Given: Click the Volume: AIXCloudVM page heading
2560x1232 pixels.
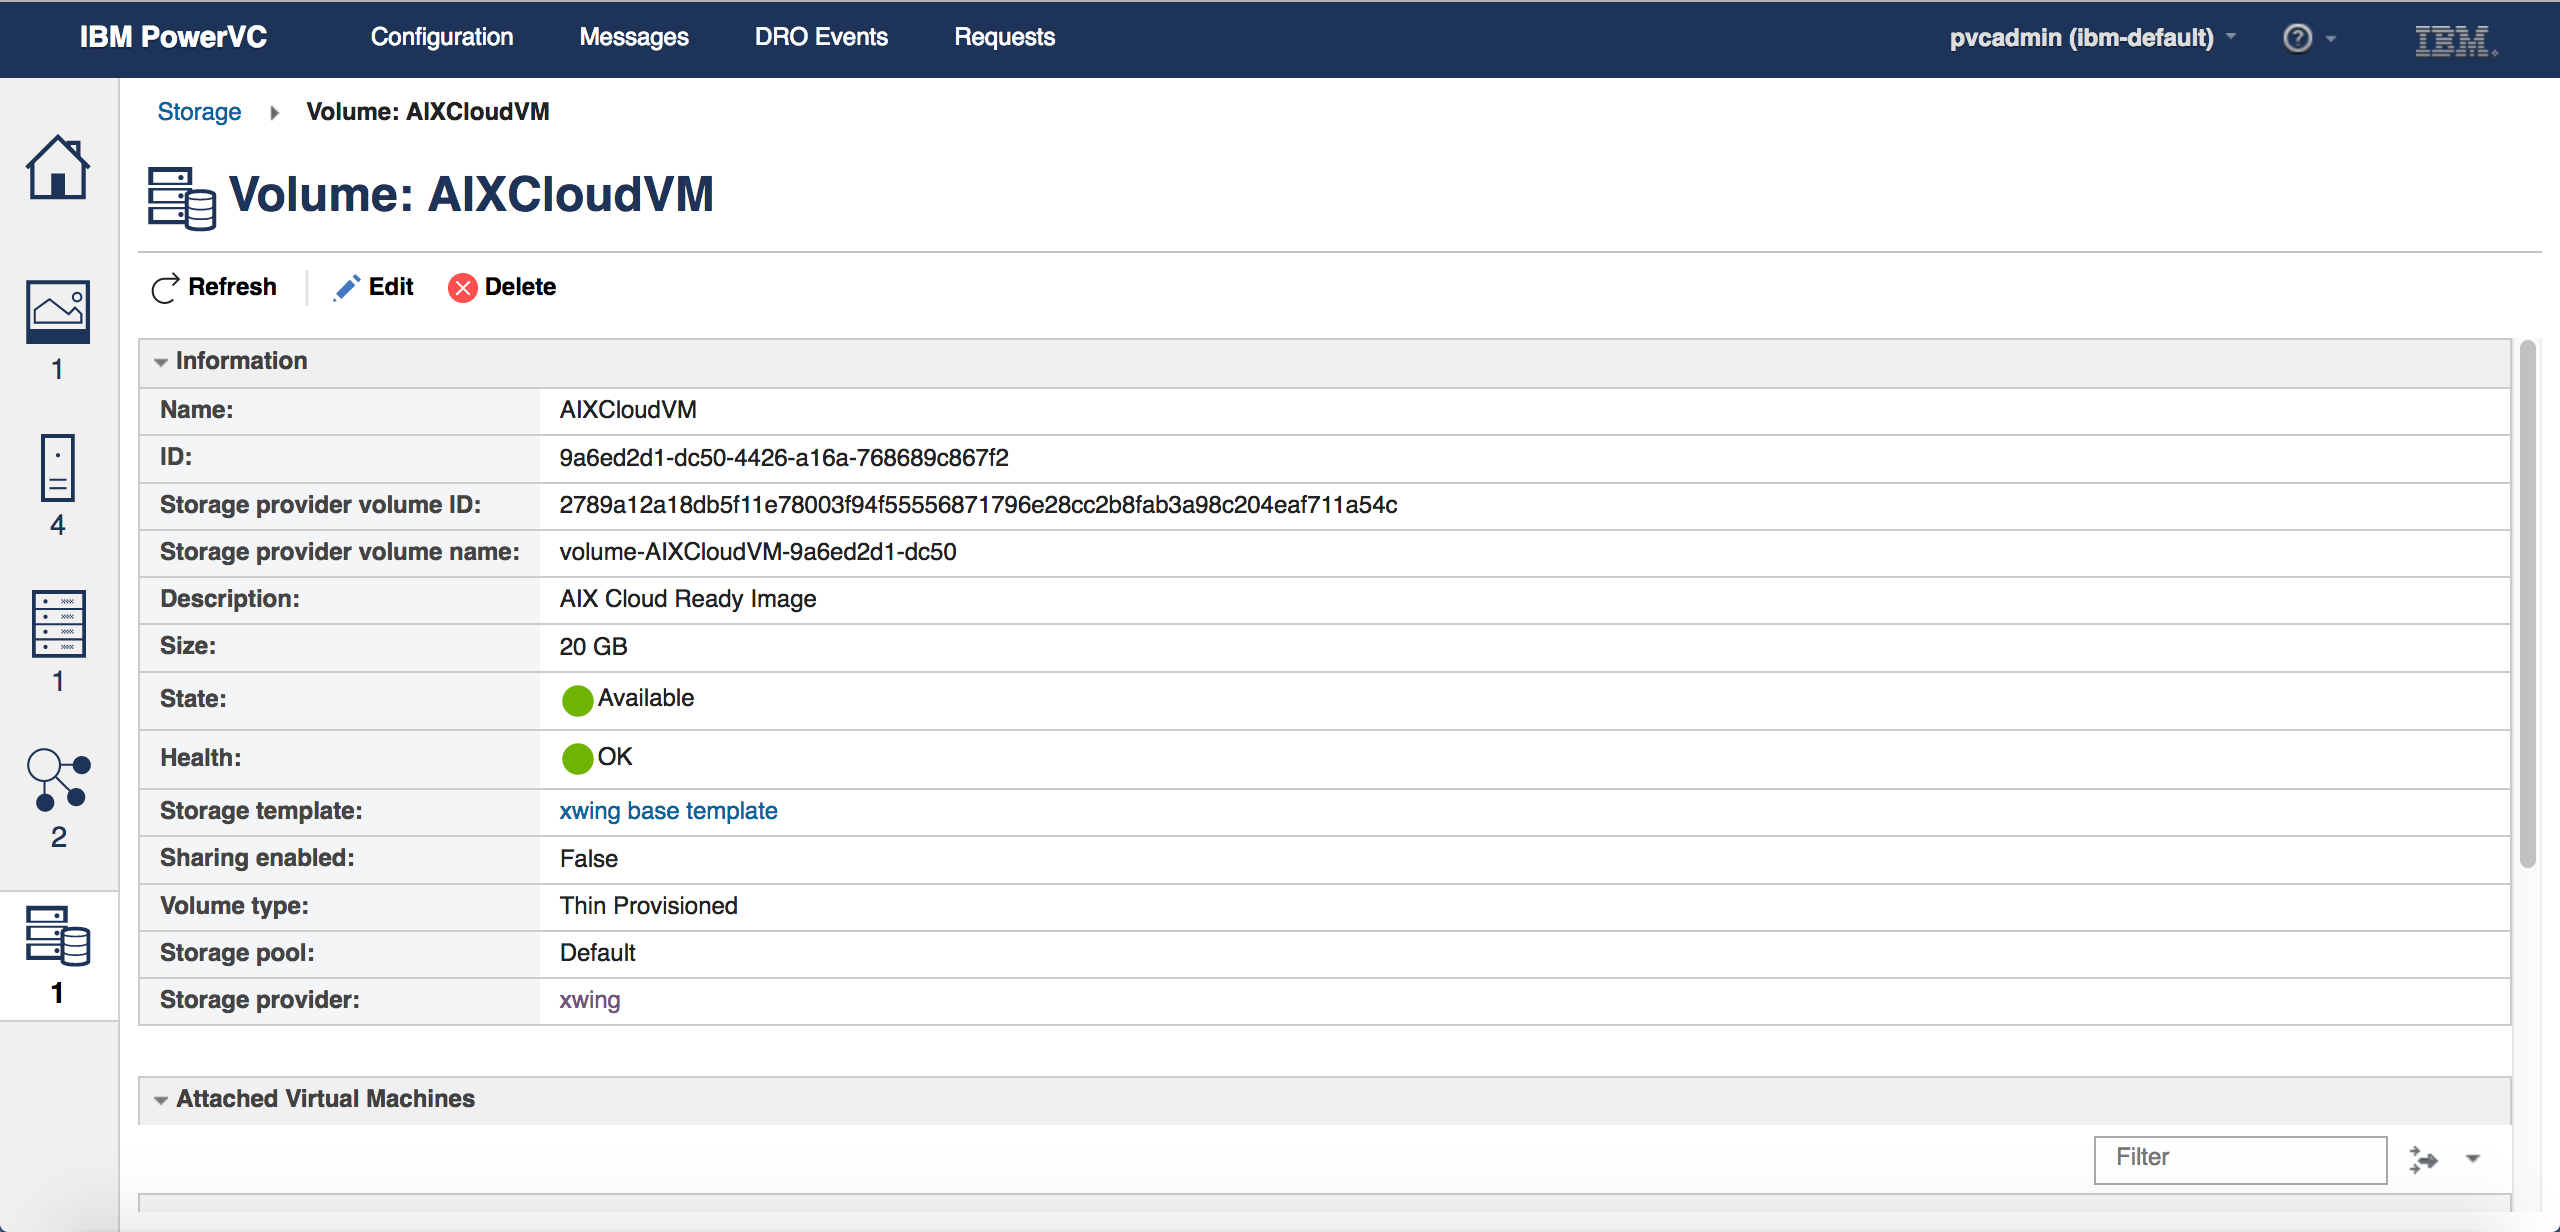Looking at the screenshot, I should point(471,194).
